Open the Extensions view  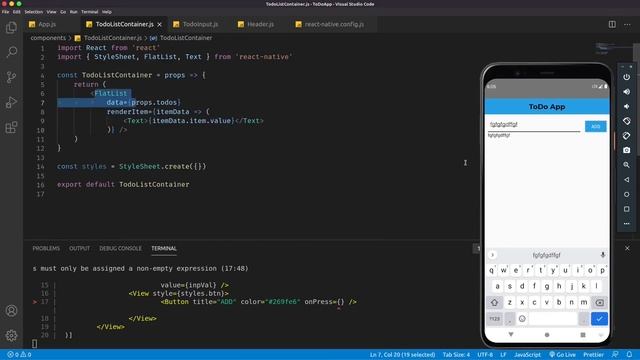click(x=11, y=127)
